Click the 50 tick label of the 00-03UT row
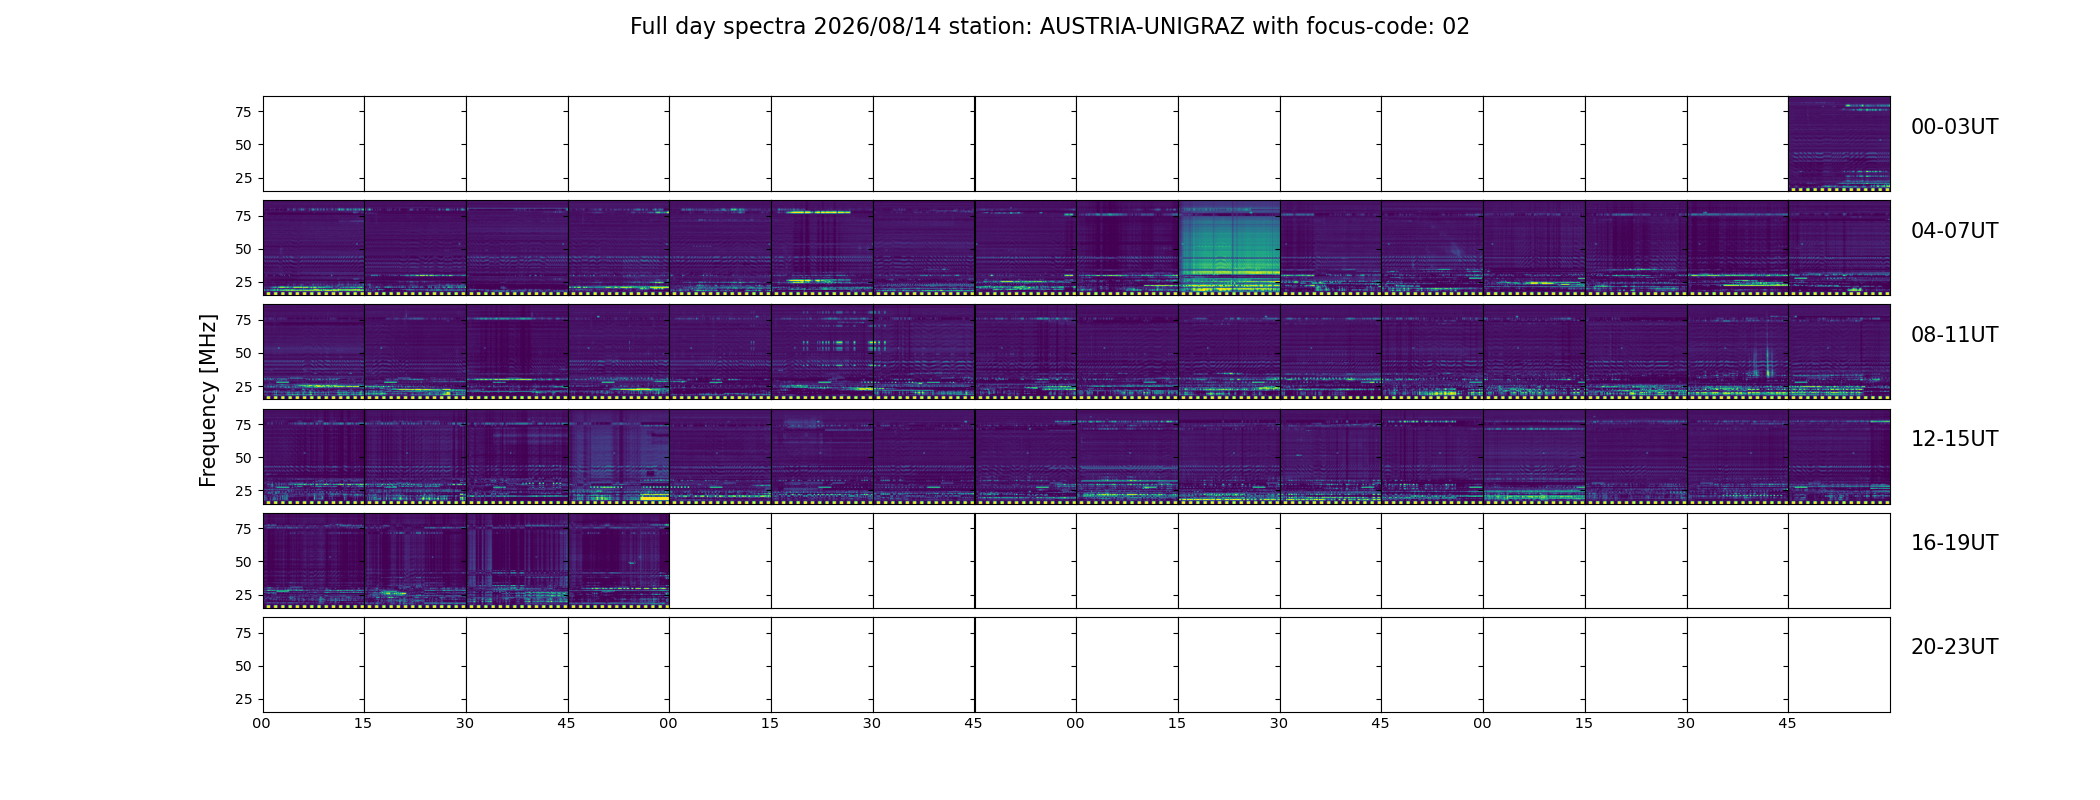The image size is (2100, 800). 243,145
